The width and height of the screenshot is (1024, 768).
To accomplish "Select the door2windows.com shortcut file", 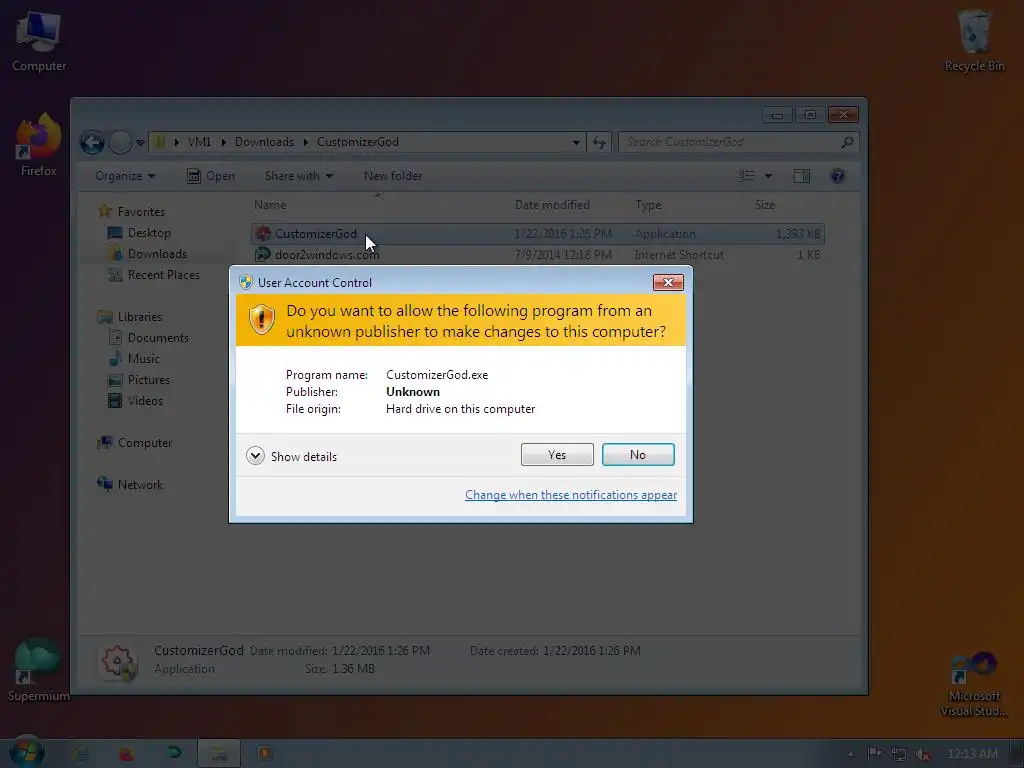I will click(x=537, y=255).
